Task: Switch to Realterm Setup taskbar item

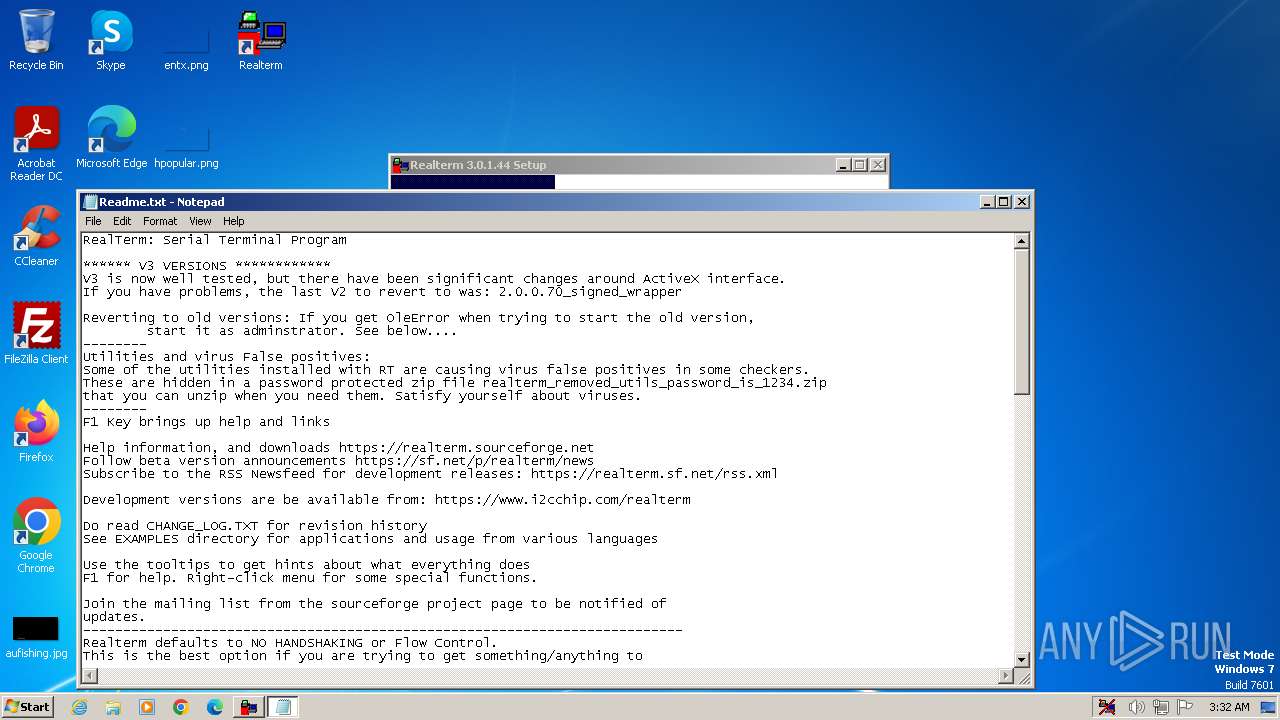Action: point(249,707)
